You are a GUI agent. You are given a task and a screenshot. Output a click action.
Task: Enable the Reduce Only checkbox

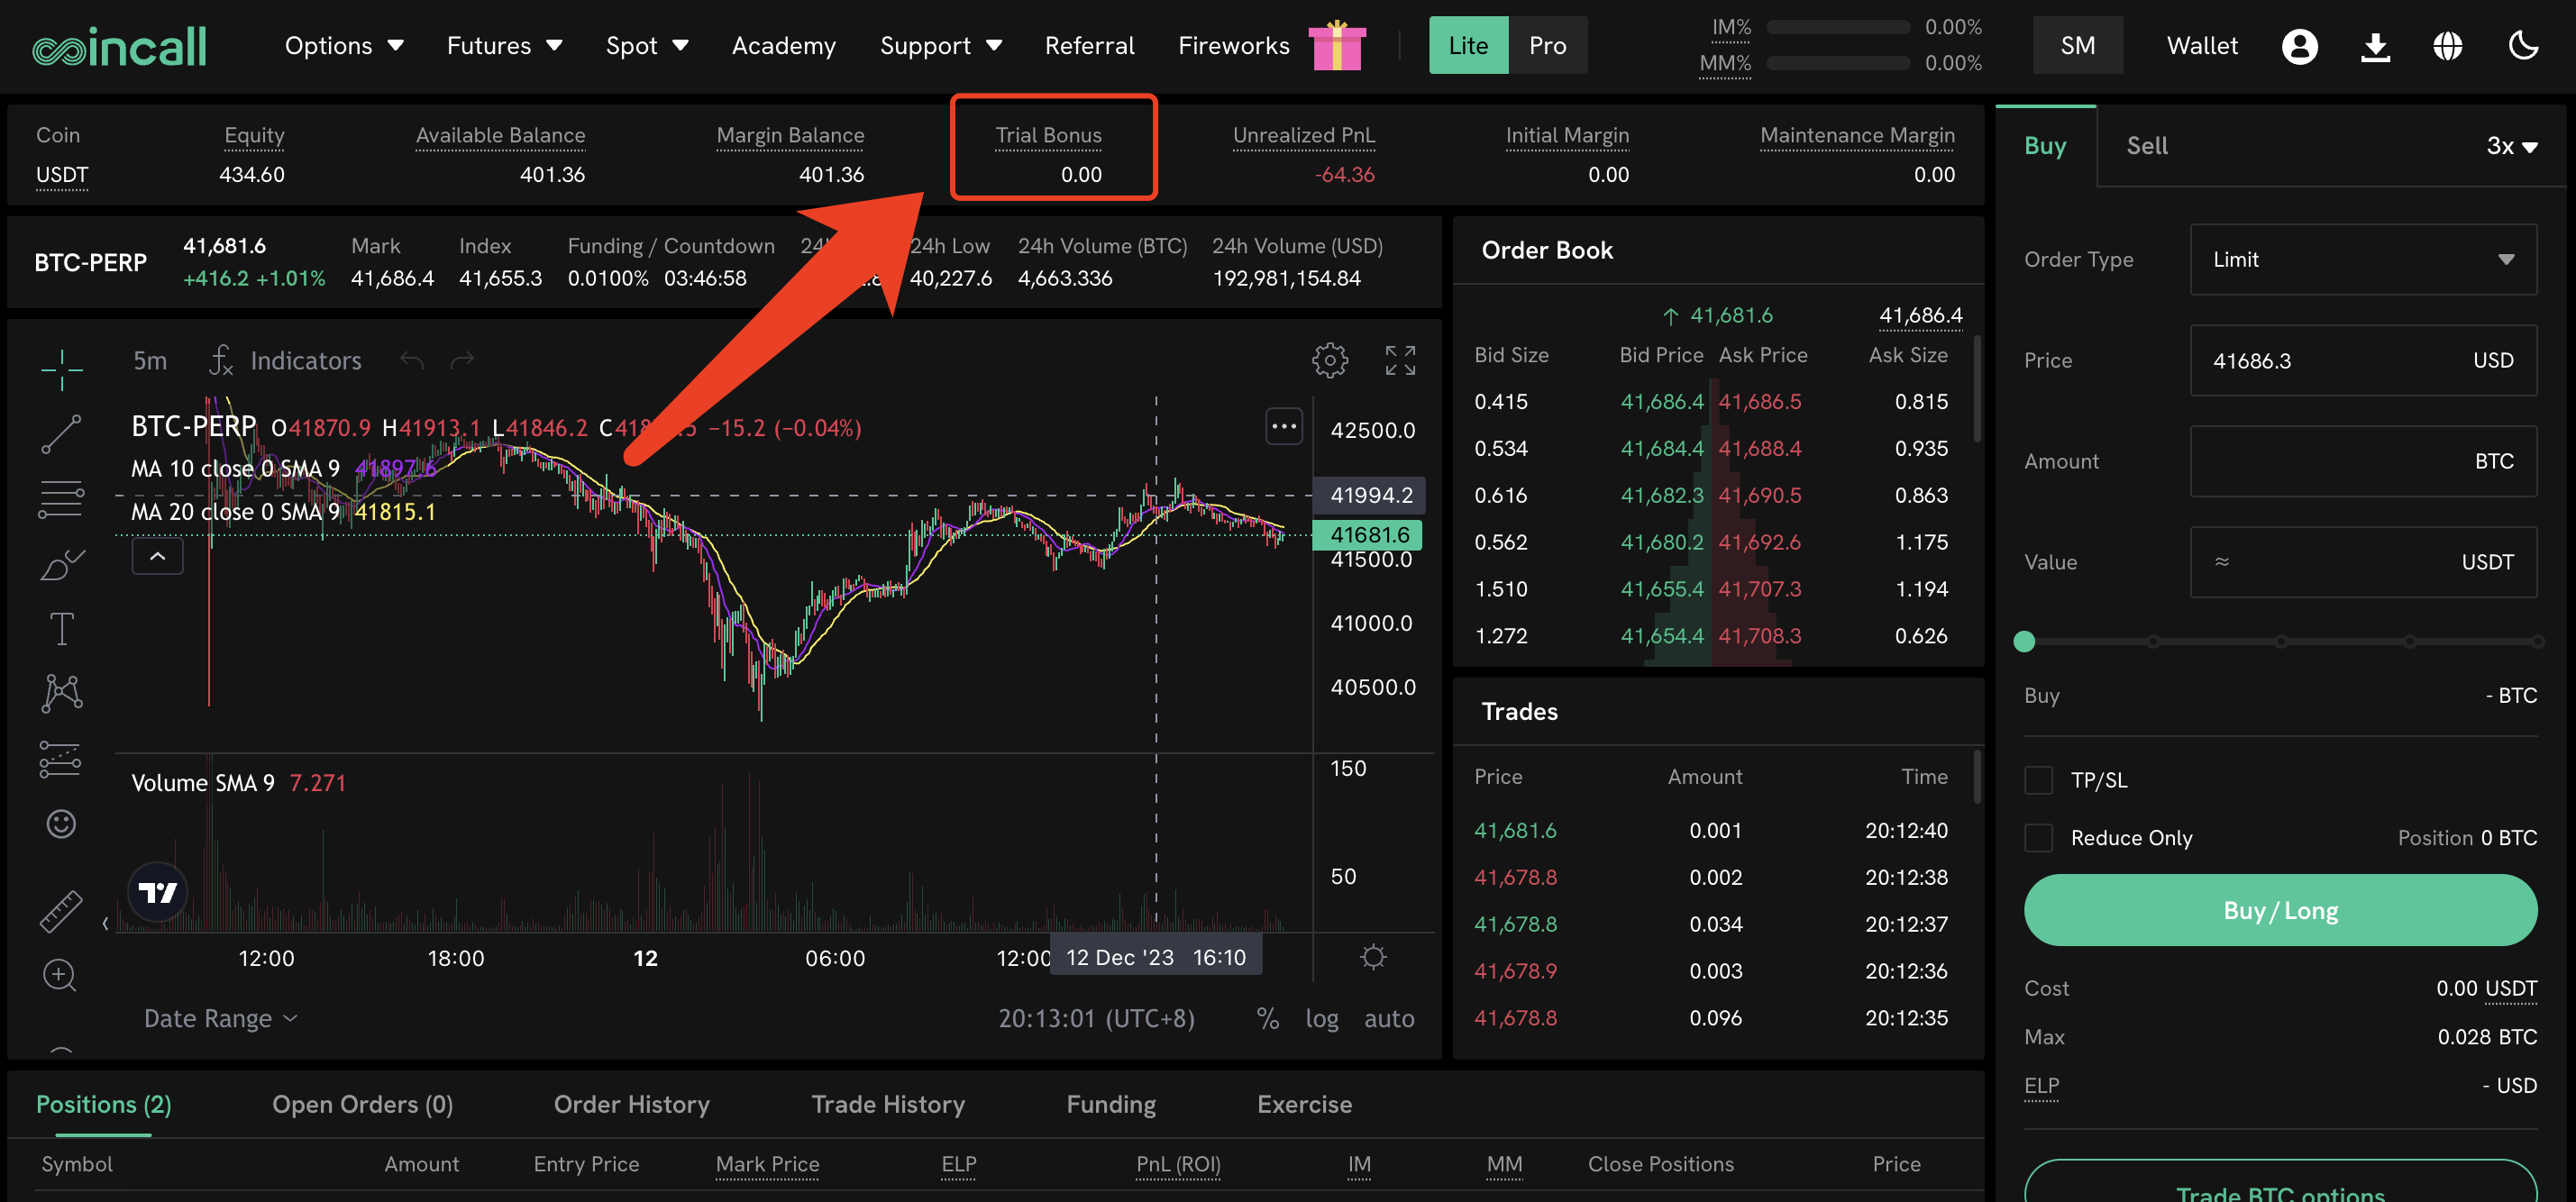tap(2037, 837)
